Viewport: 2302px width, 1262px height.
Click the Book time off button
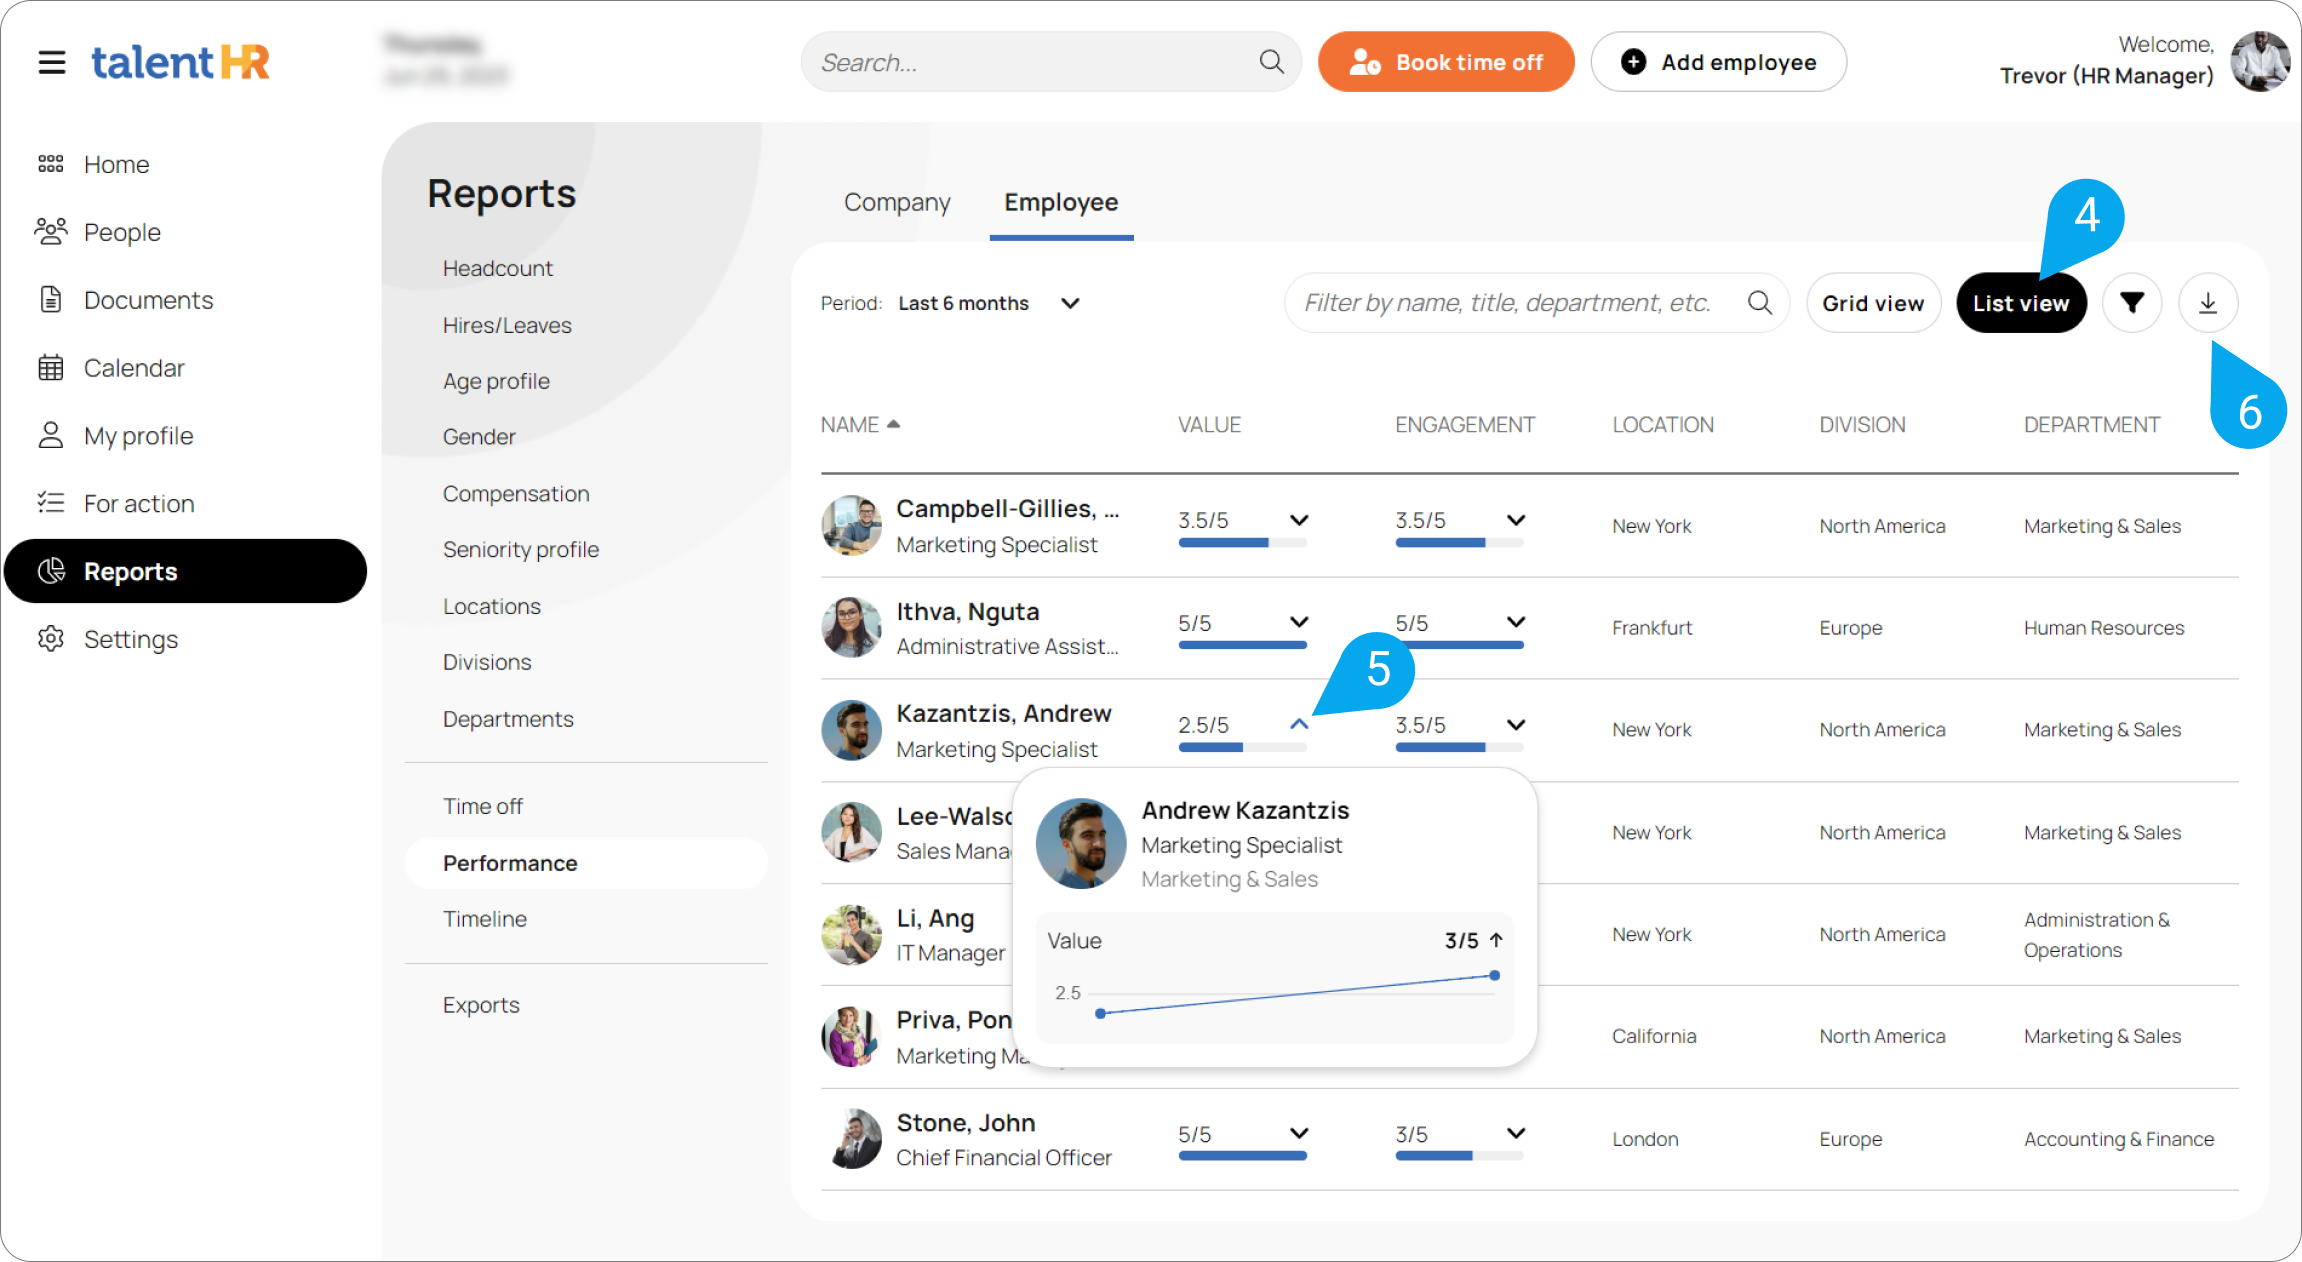(1446, 62)
